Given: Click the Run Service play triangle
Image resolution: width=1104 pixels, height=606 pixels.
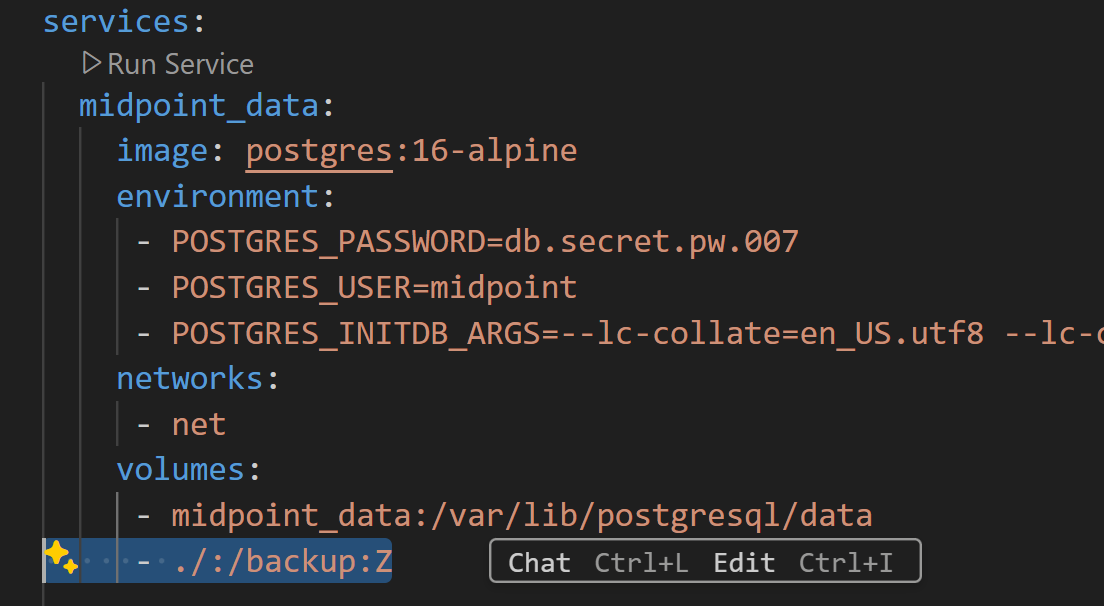Looking at the screenshot, I should point(92,63).
